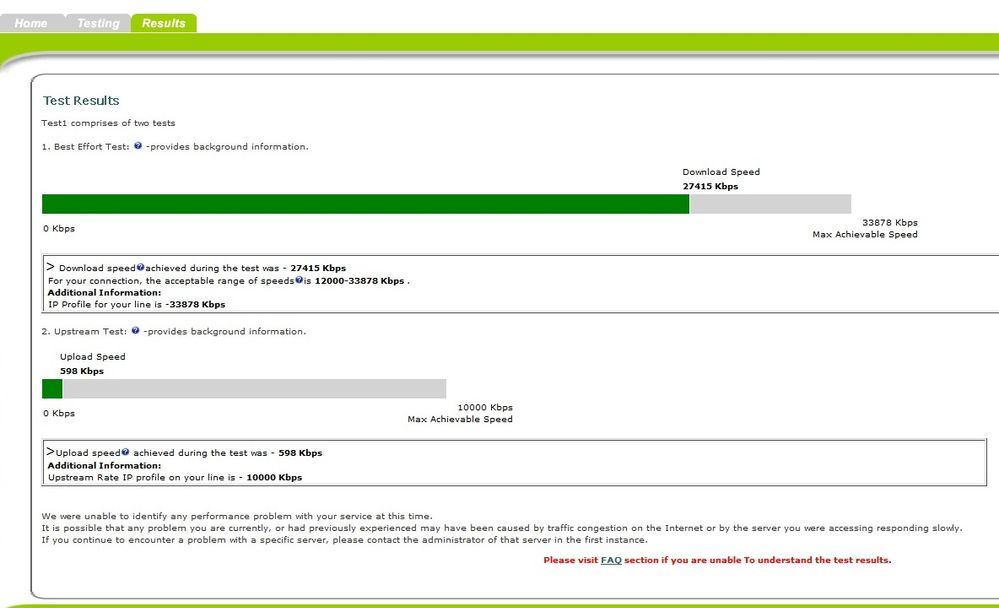
Task: Click 'Please visit' red notice text
Action: (x=717, y=560)
